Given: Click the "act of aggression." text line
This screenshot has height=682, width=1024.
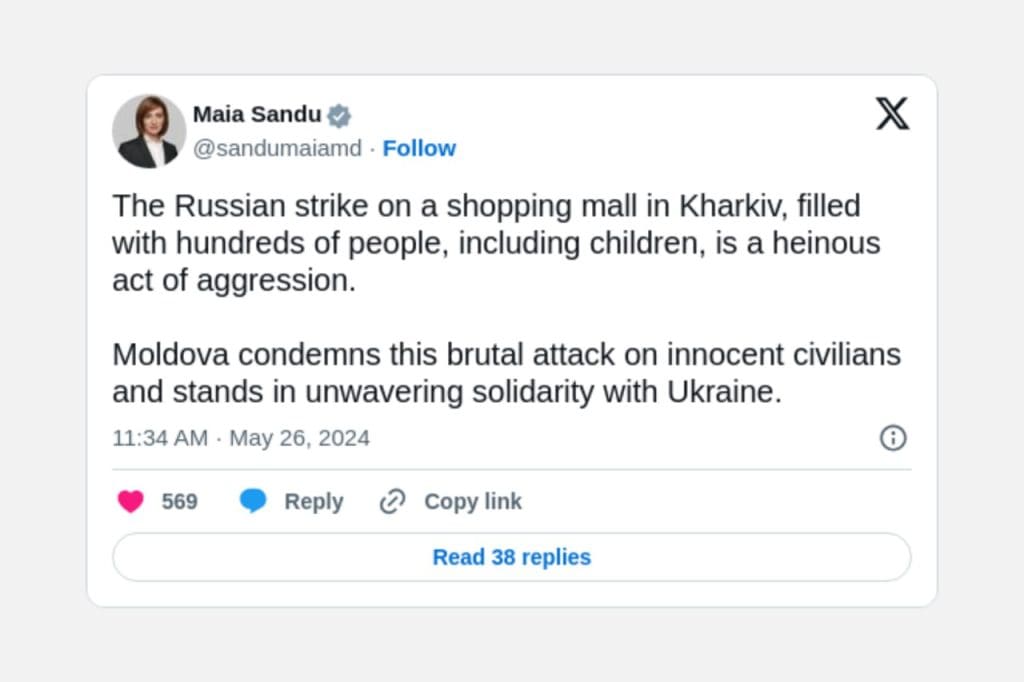Looking at the screenshot, I should [234, 281].
